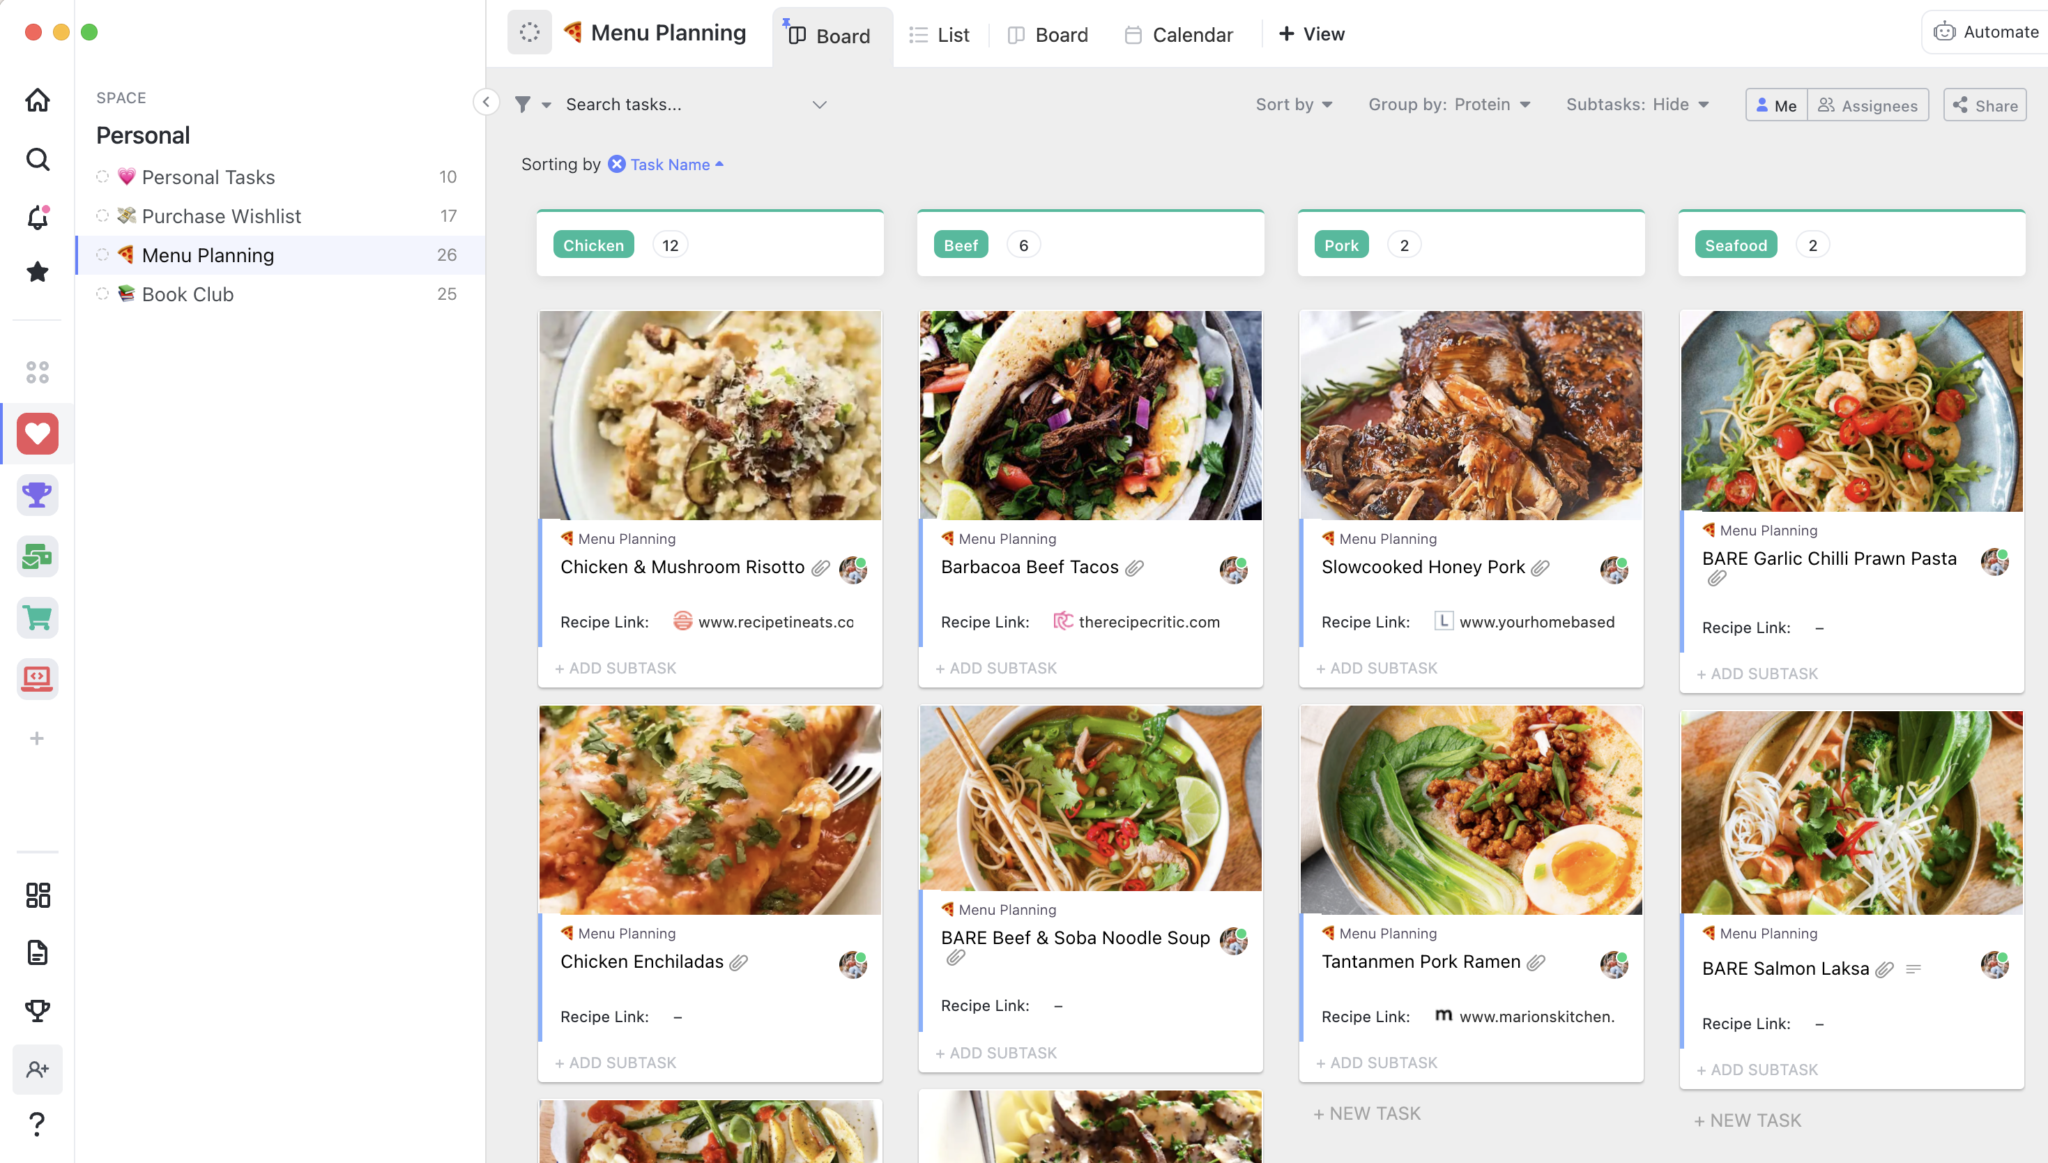
Task: Remove the Task Name sort via the x badge
Action: pos(615,164)
